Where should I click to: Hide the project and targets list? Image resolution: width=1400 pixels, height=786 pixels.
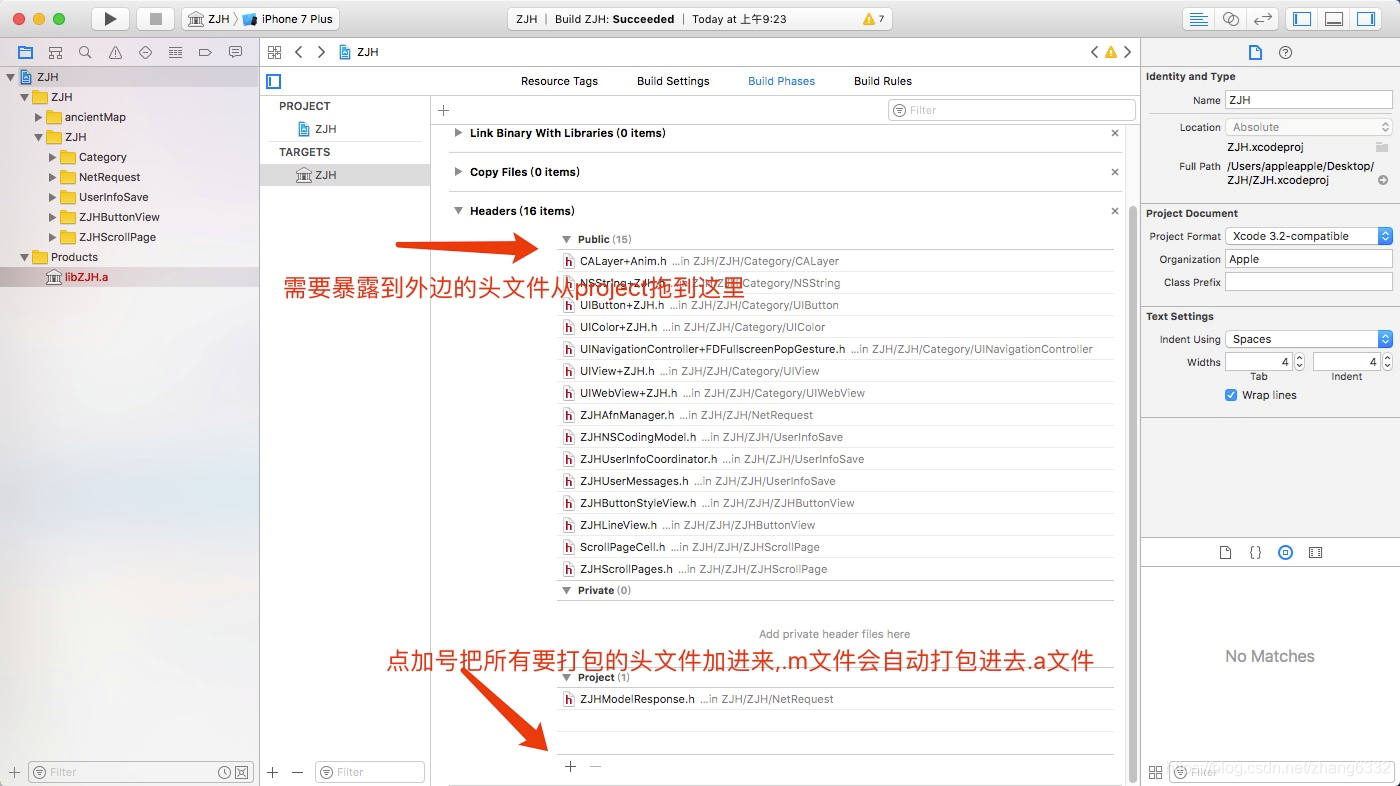[x=274, y=81]
